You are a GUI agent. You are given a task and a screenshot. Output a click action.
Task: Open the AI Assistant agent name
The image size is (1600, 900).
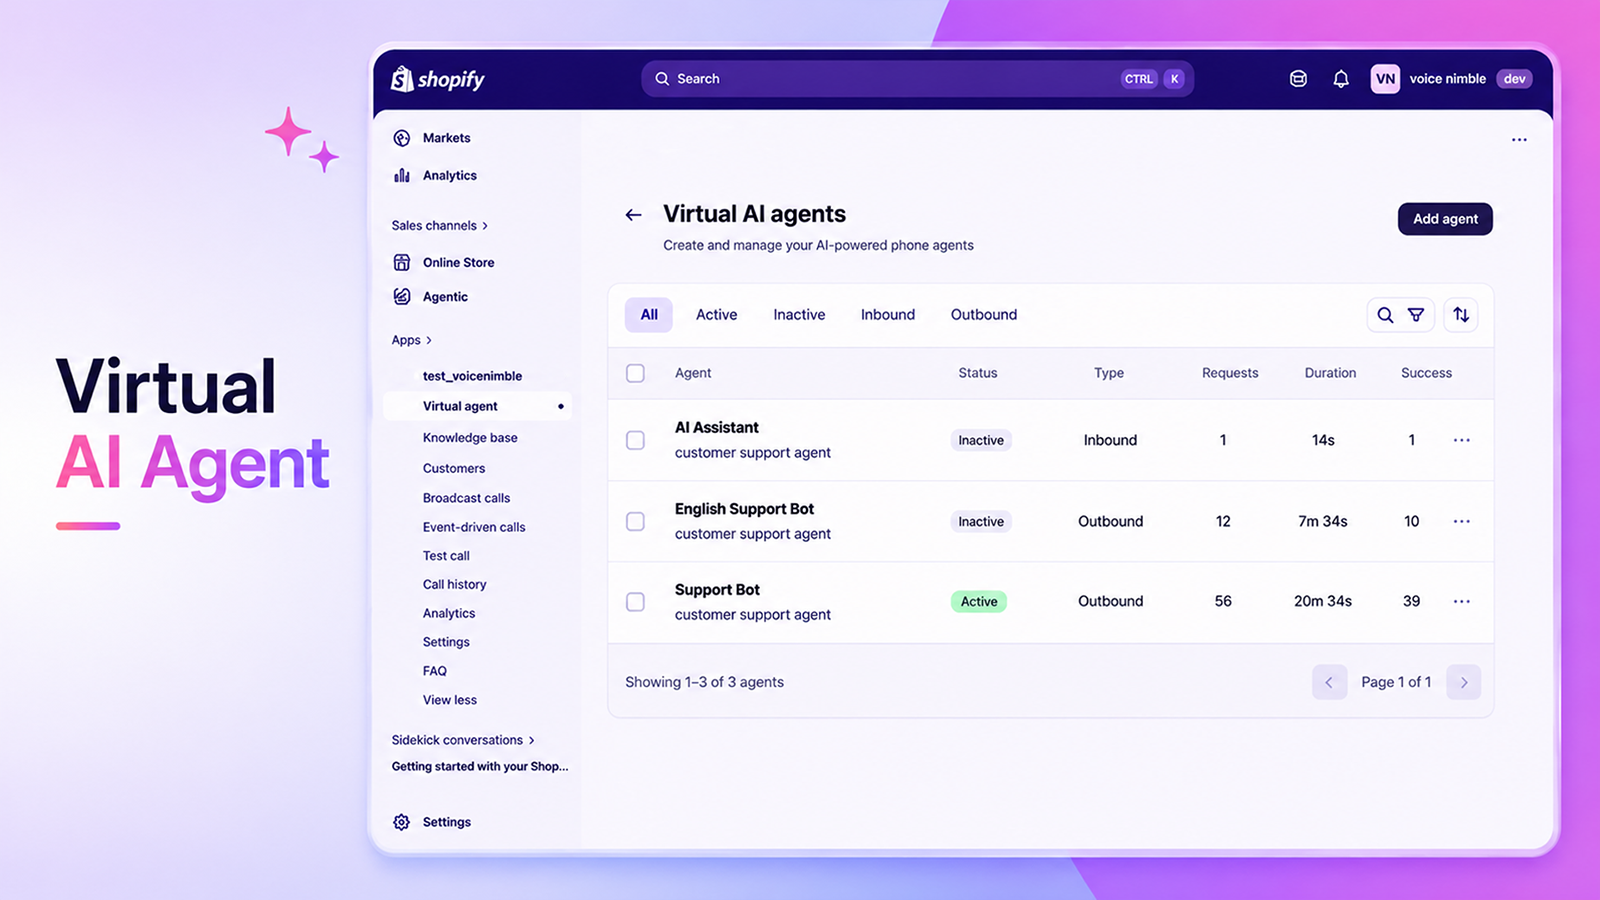tap(717, 428)
